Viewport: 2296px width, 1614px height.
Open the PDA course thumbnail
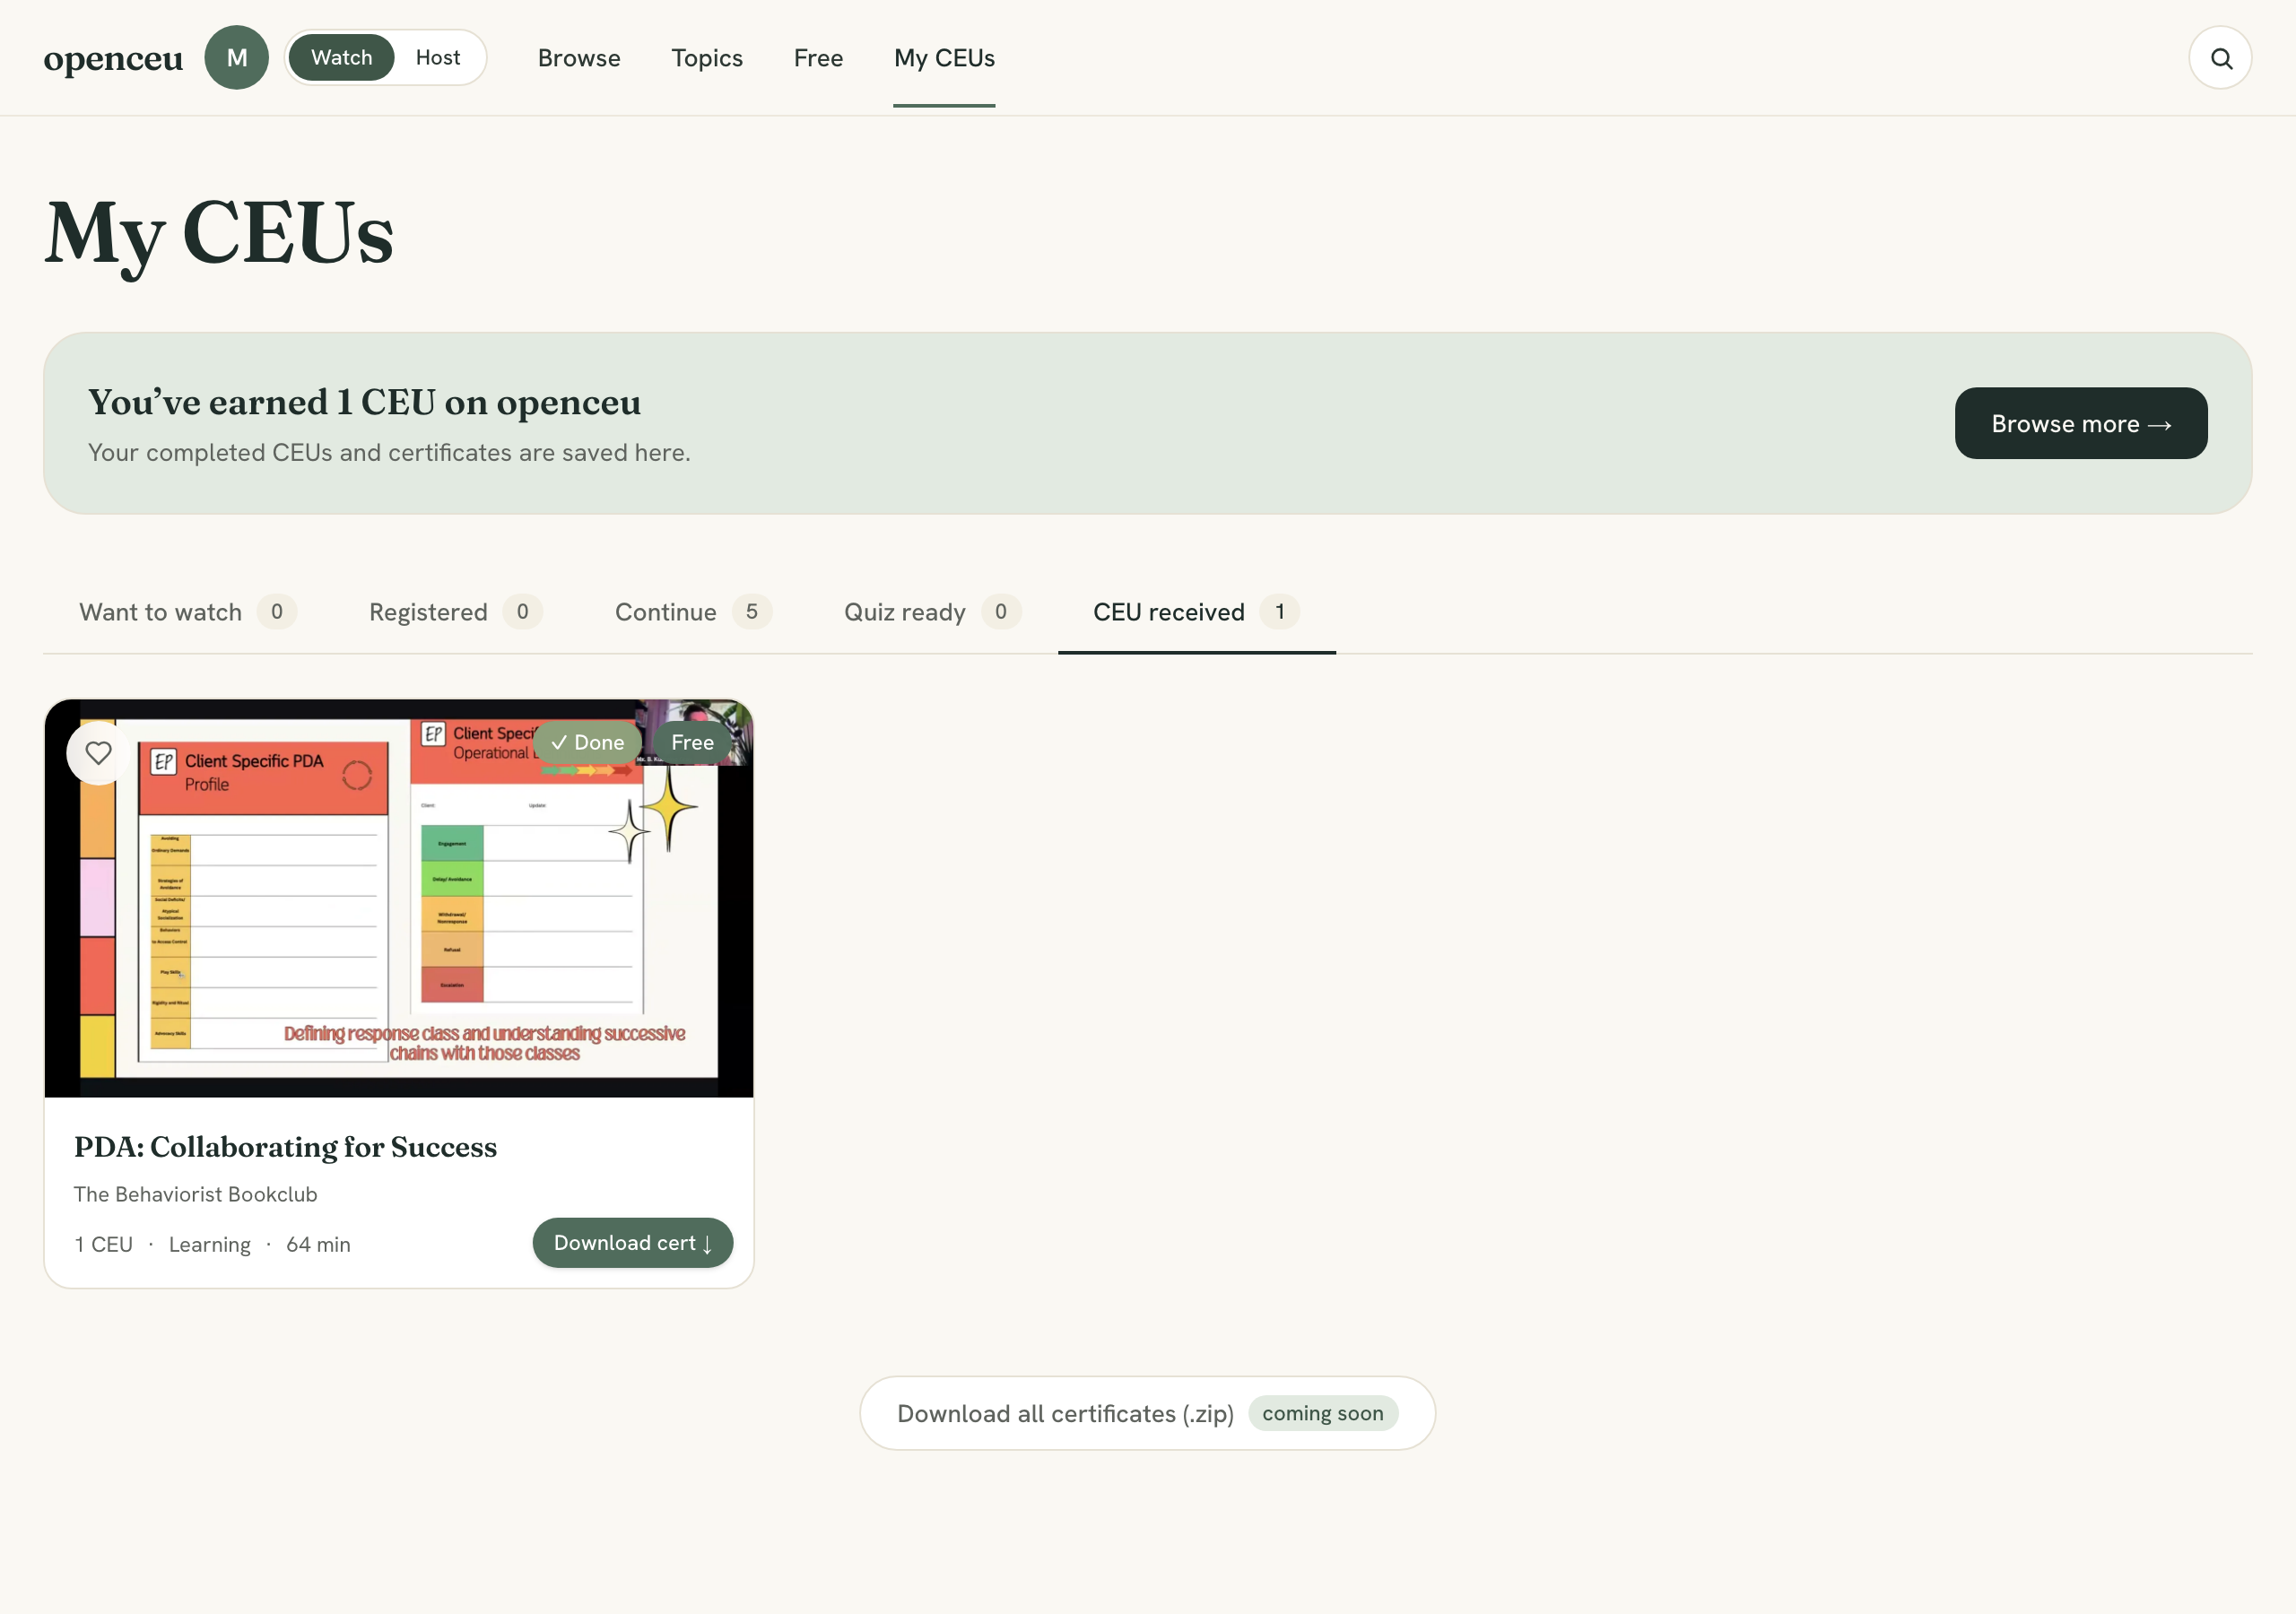pyautogui.click(x=398, y=898)
